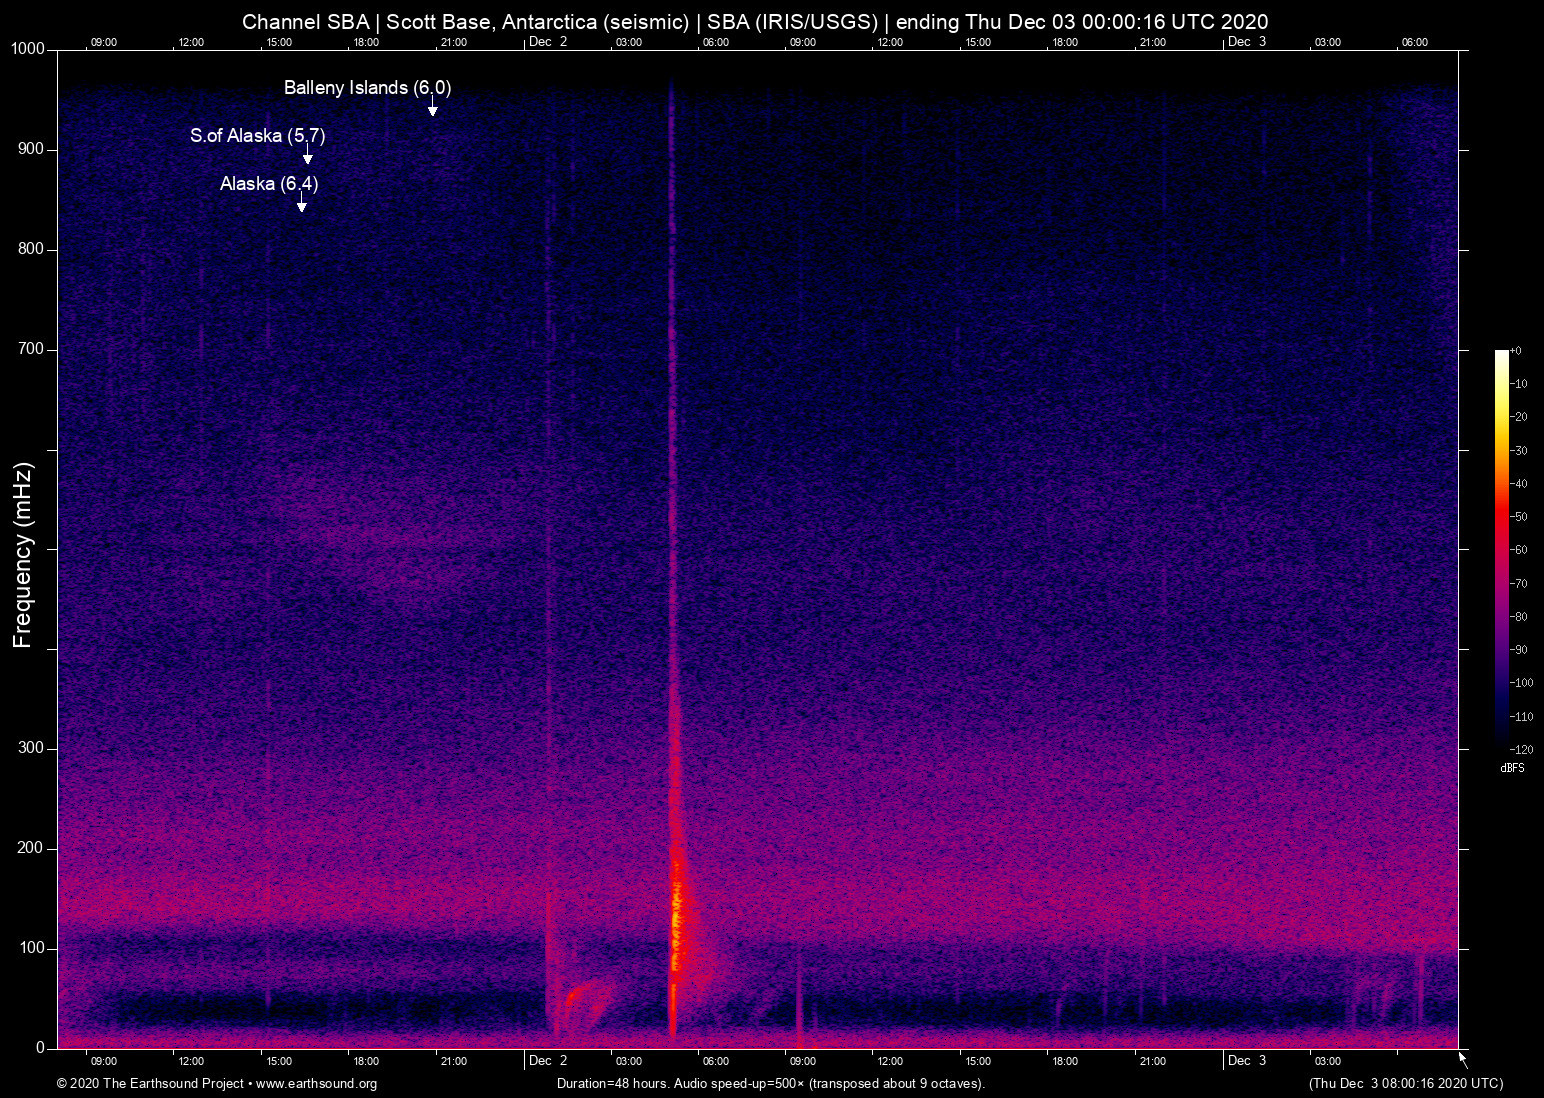Click the arrow marker under Alaska (6.4)
Screen dimensions: 1544x1098
(301, 204)
